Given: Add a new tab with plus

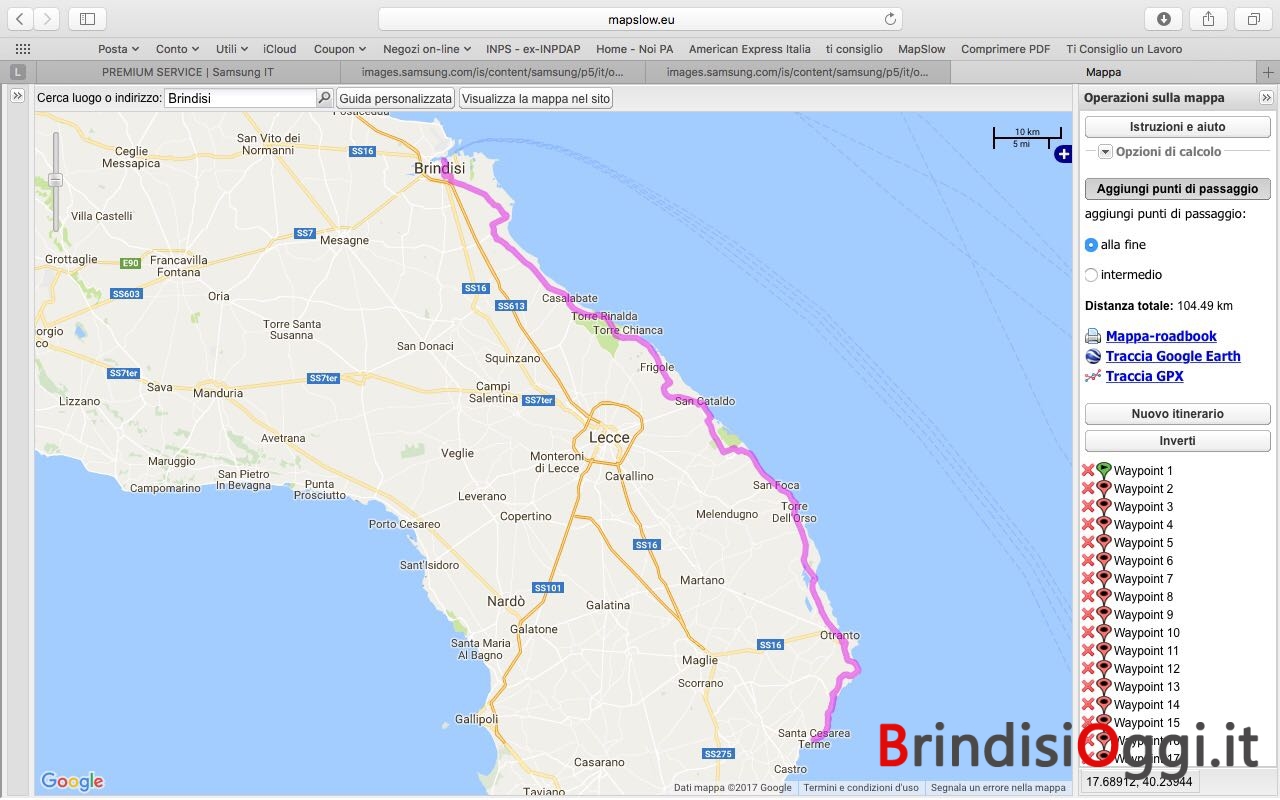Looking at the screenshot, I should [x=1268, y=72].
